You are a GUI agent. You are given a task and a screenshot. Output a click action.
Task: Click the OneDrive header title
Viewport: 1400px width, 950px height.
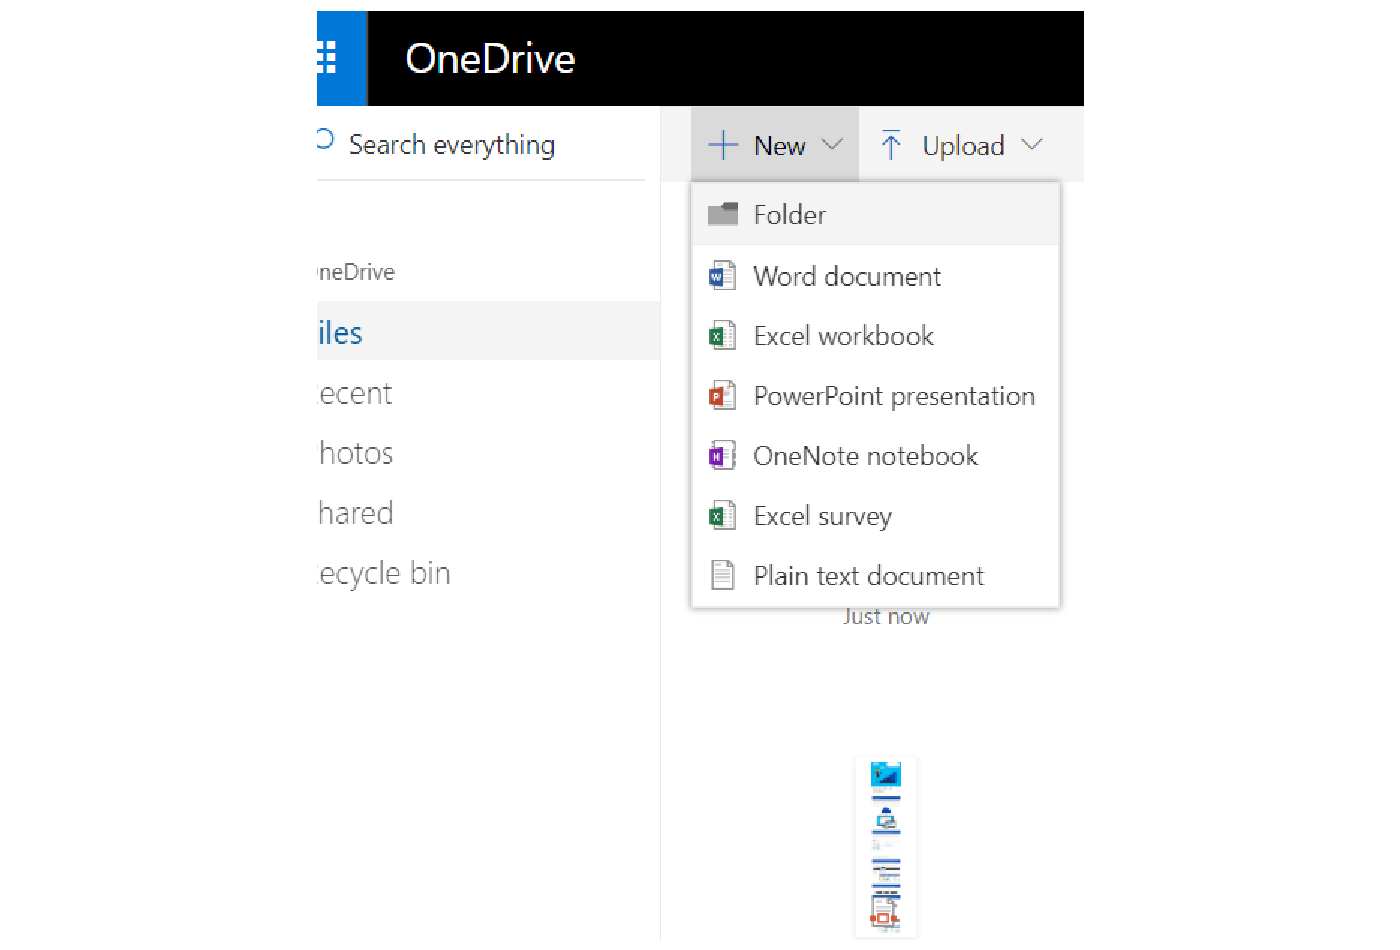coord(490,59)
